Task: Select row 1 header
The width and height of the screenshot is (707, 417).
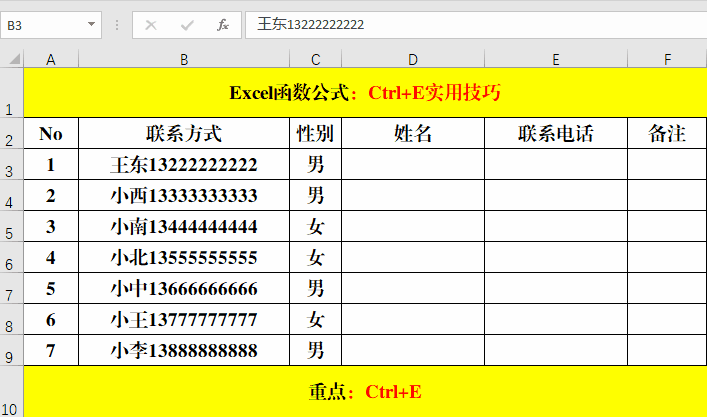Action: point(12,93)
